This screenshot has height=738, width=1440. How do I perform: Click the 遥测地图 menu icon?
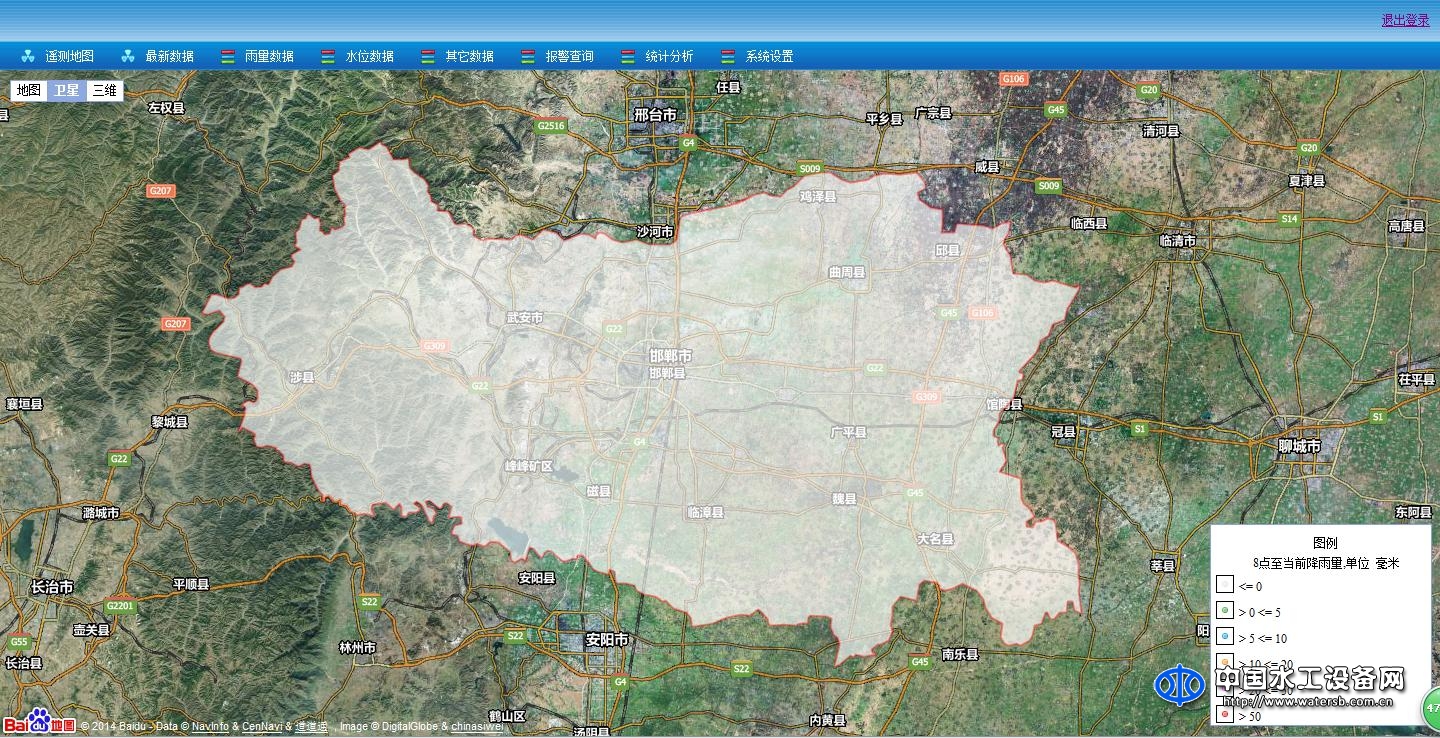coord(28,57)
